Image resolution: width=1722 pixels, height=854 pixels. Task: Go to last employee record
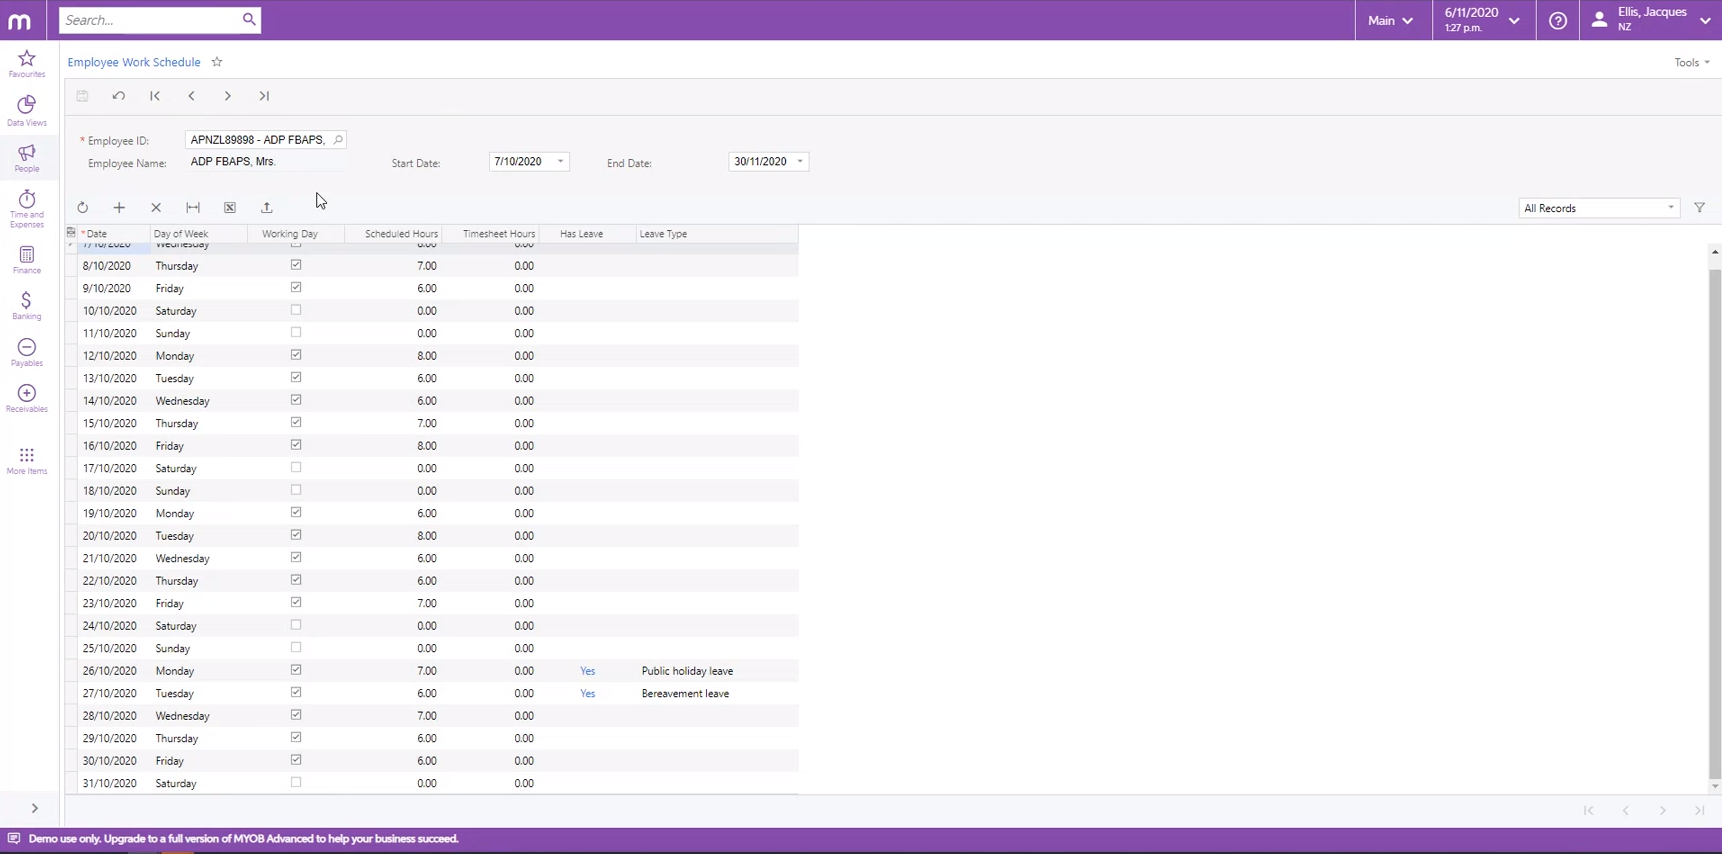pyautogui.click(x=264, y=96)
